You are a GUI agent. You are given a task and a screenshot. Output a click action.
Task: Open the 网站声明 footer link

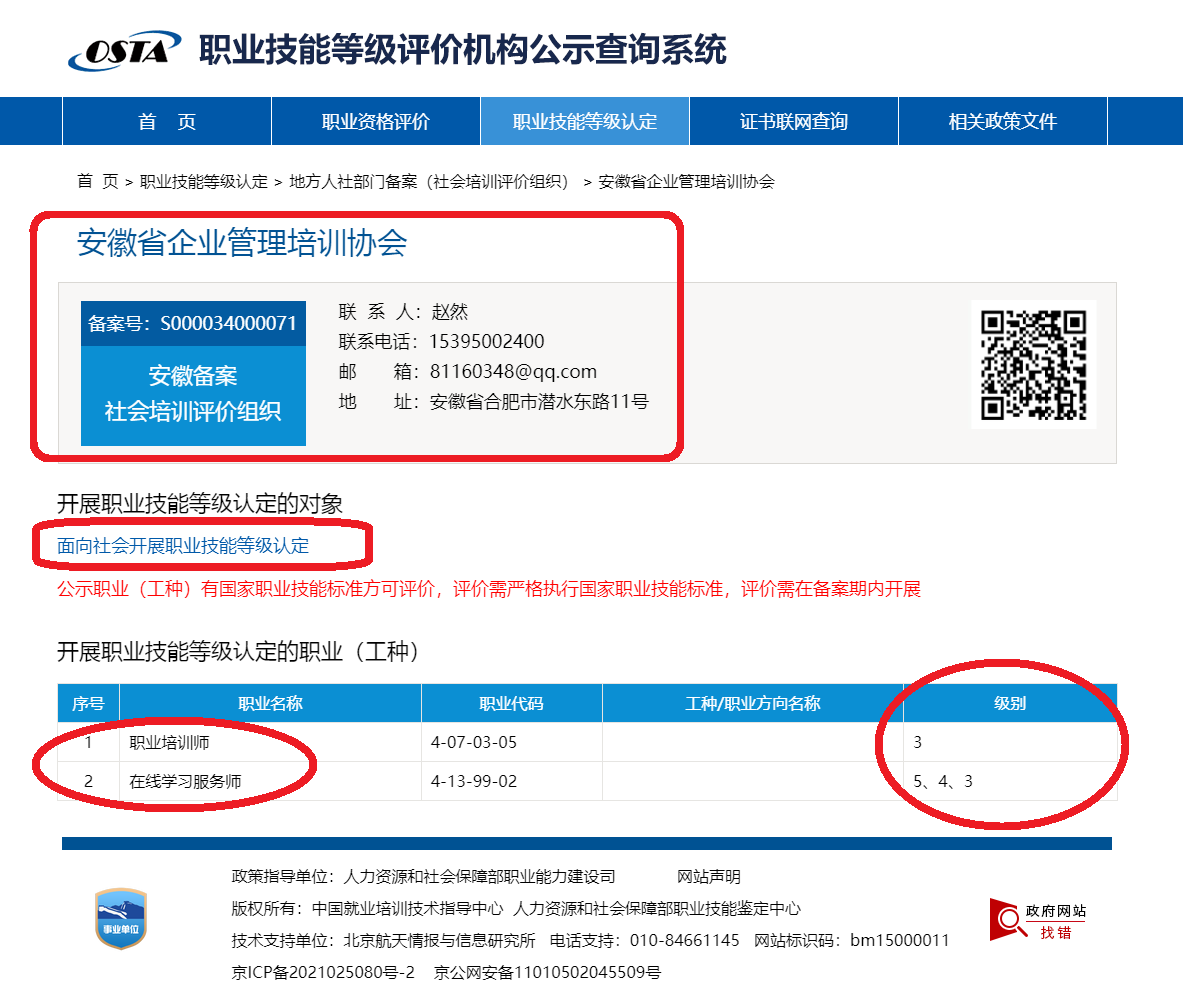[x=708, y=876]
